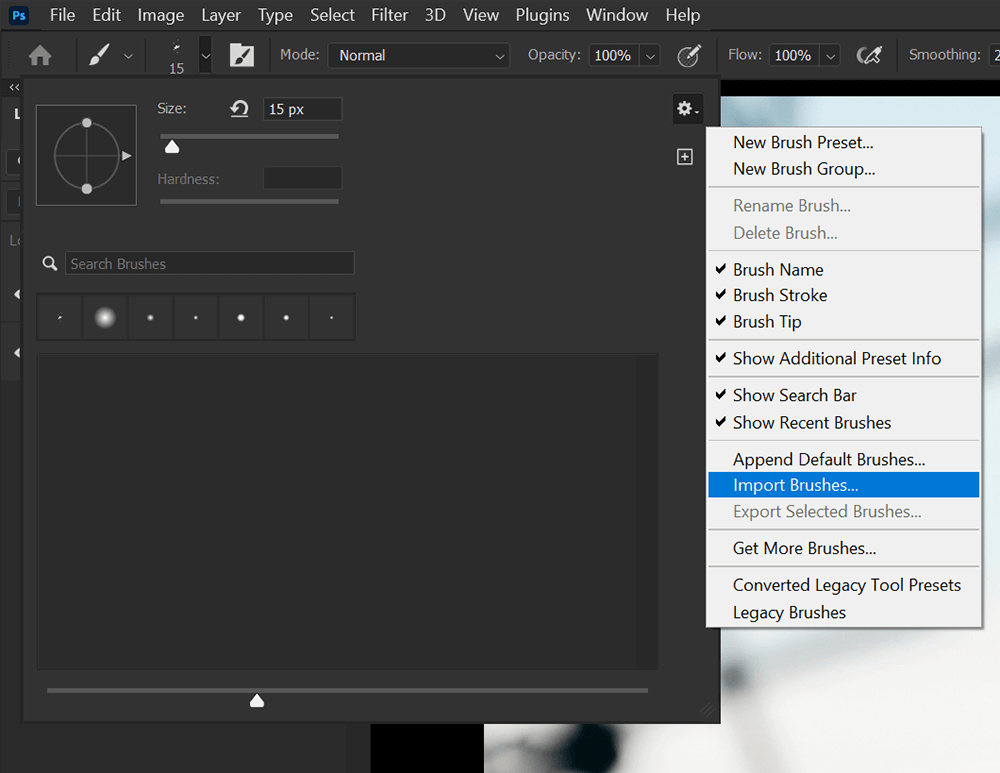
Task: Open the Help menu
Action: (682, 15)
